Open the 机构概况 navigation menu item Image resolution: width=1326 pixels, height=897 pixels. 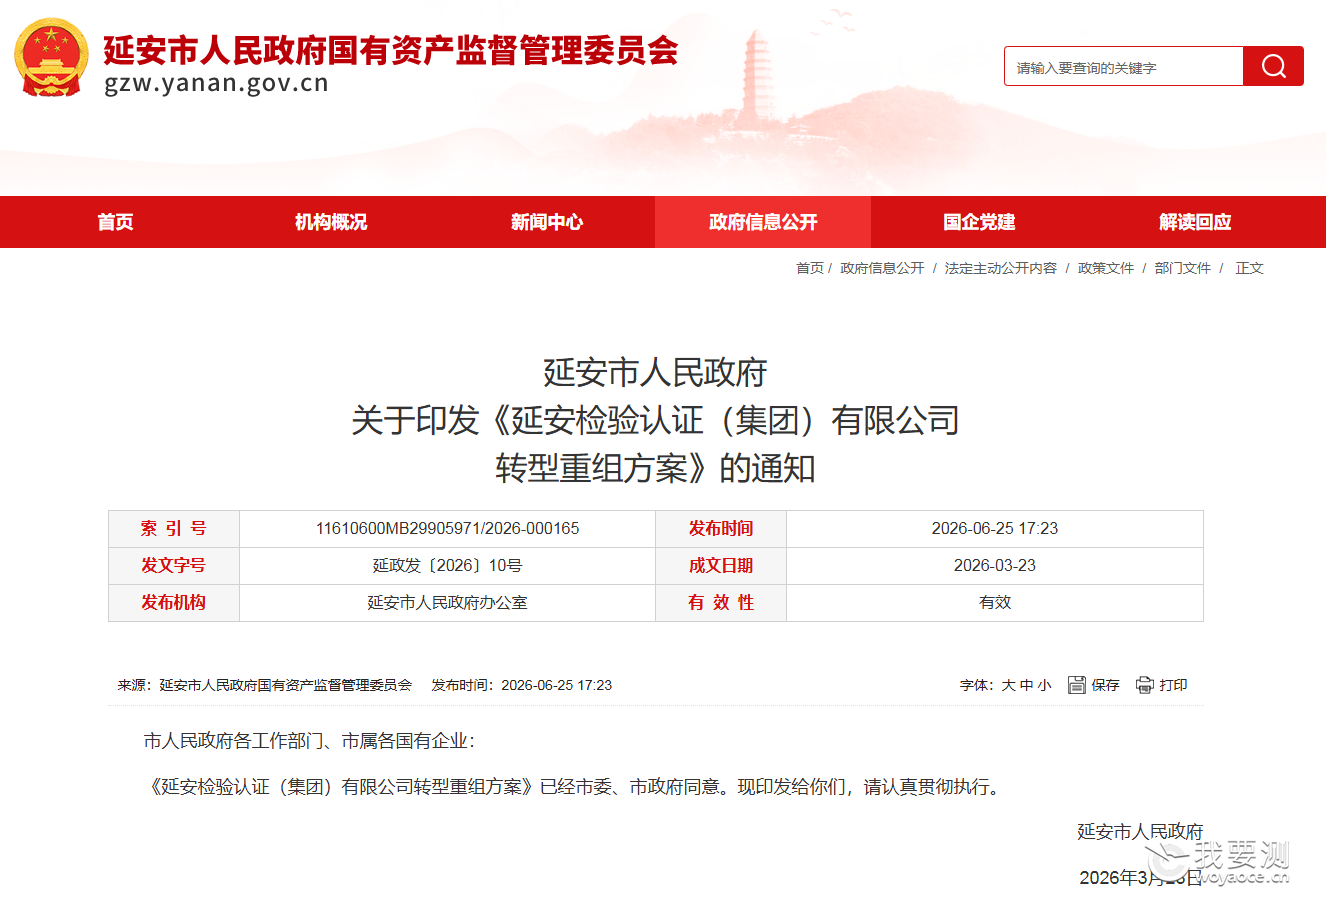point(331,222)
